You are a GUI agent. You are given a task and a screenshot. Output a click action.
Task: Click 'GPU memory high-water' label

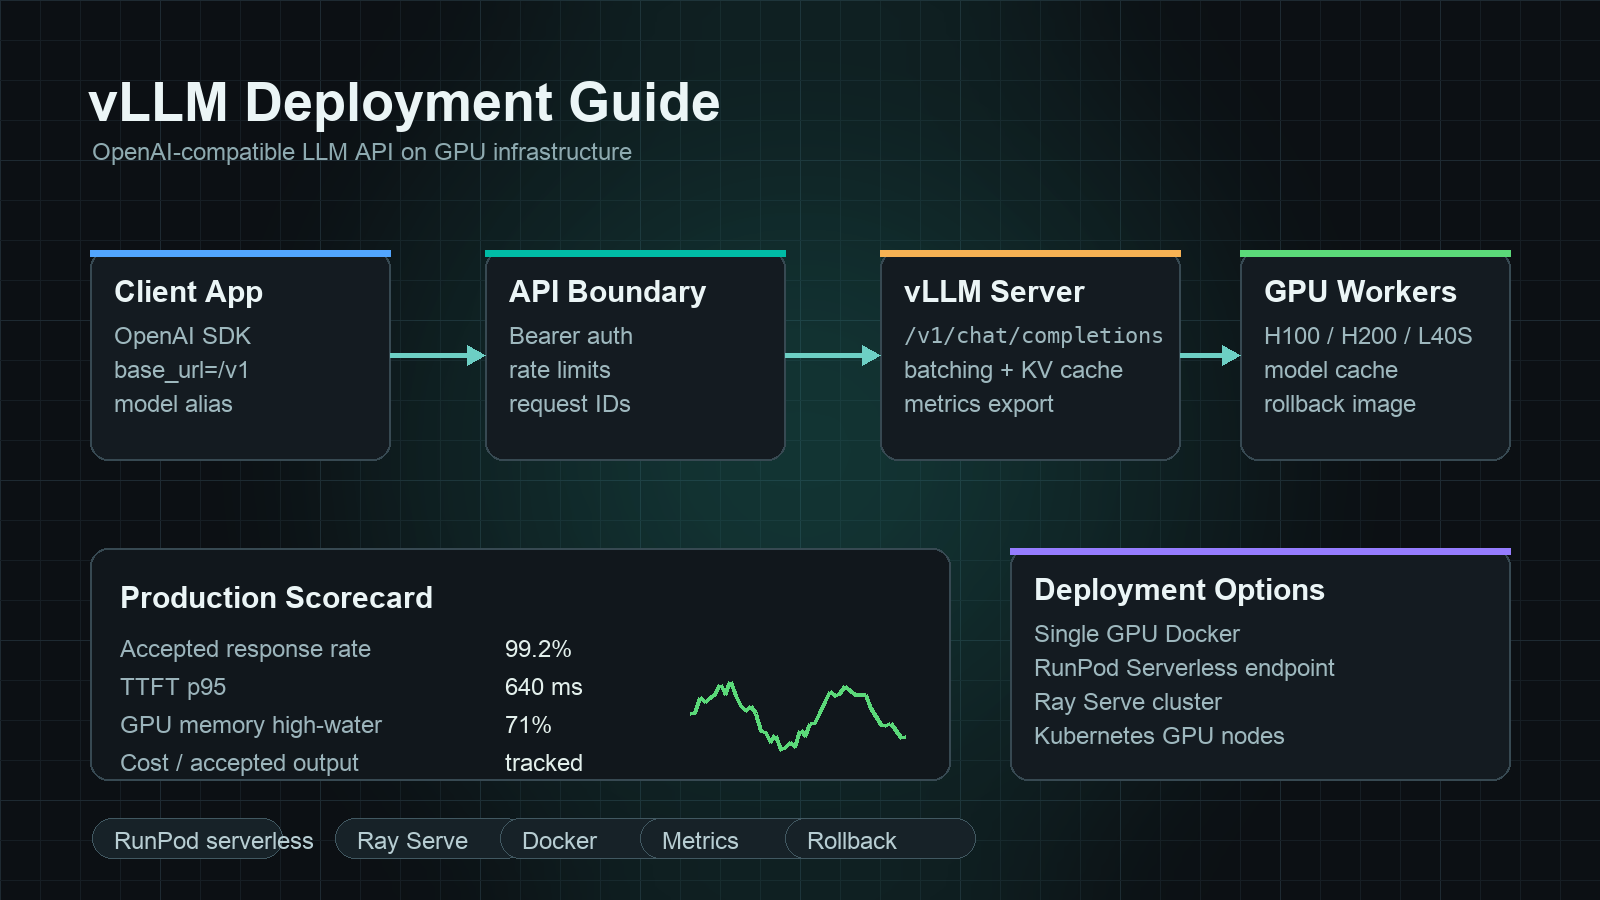coord(251,725)
